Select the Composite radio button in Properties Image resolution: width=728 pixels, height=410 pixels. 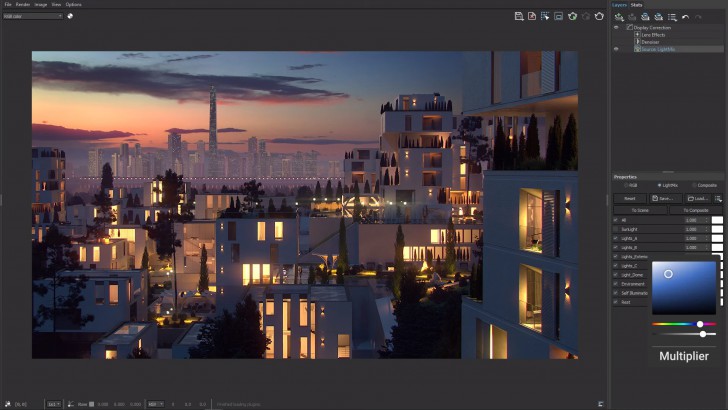point(695,185)
